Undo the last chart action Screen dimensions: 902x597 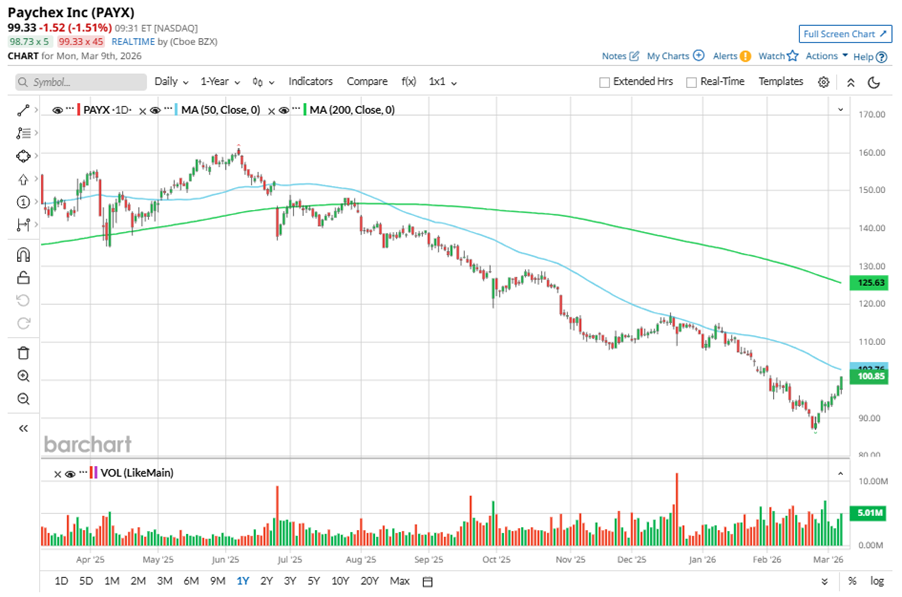click(x=23, y=301)
